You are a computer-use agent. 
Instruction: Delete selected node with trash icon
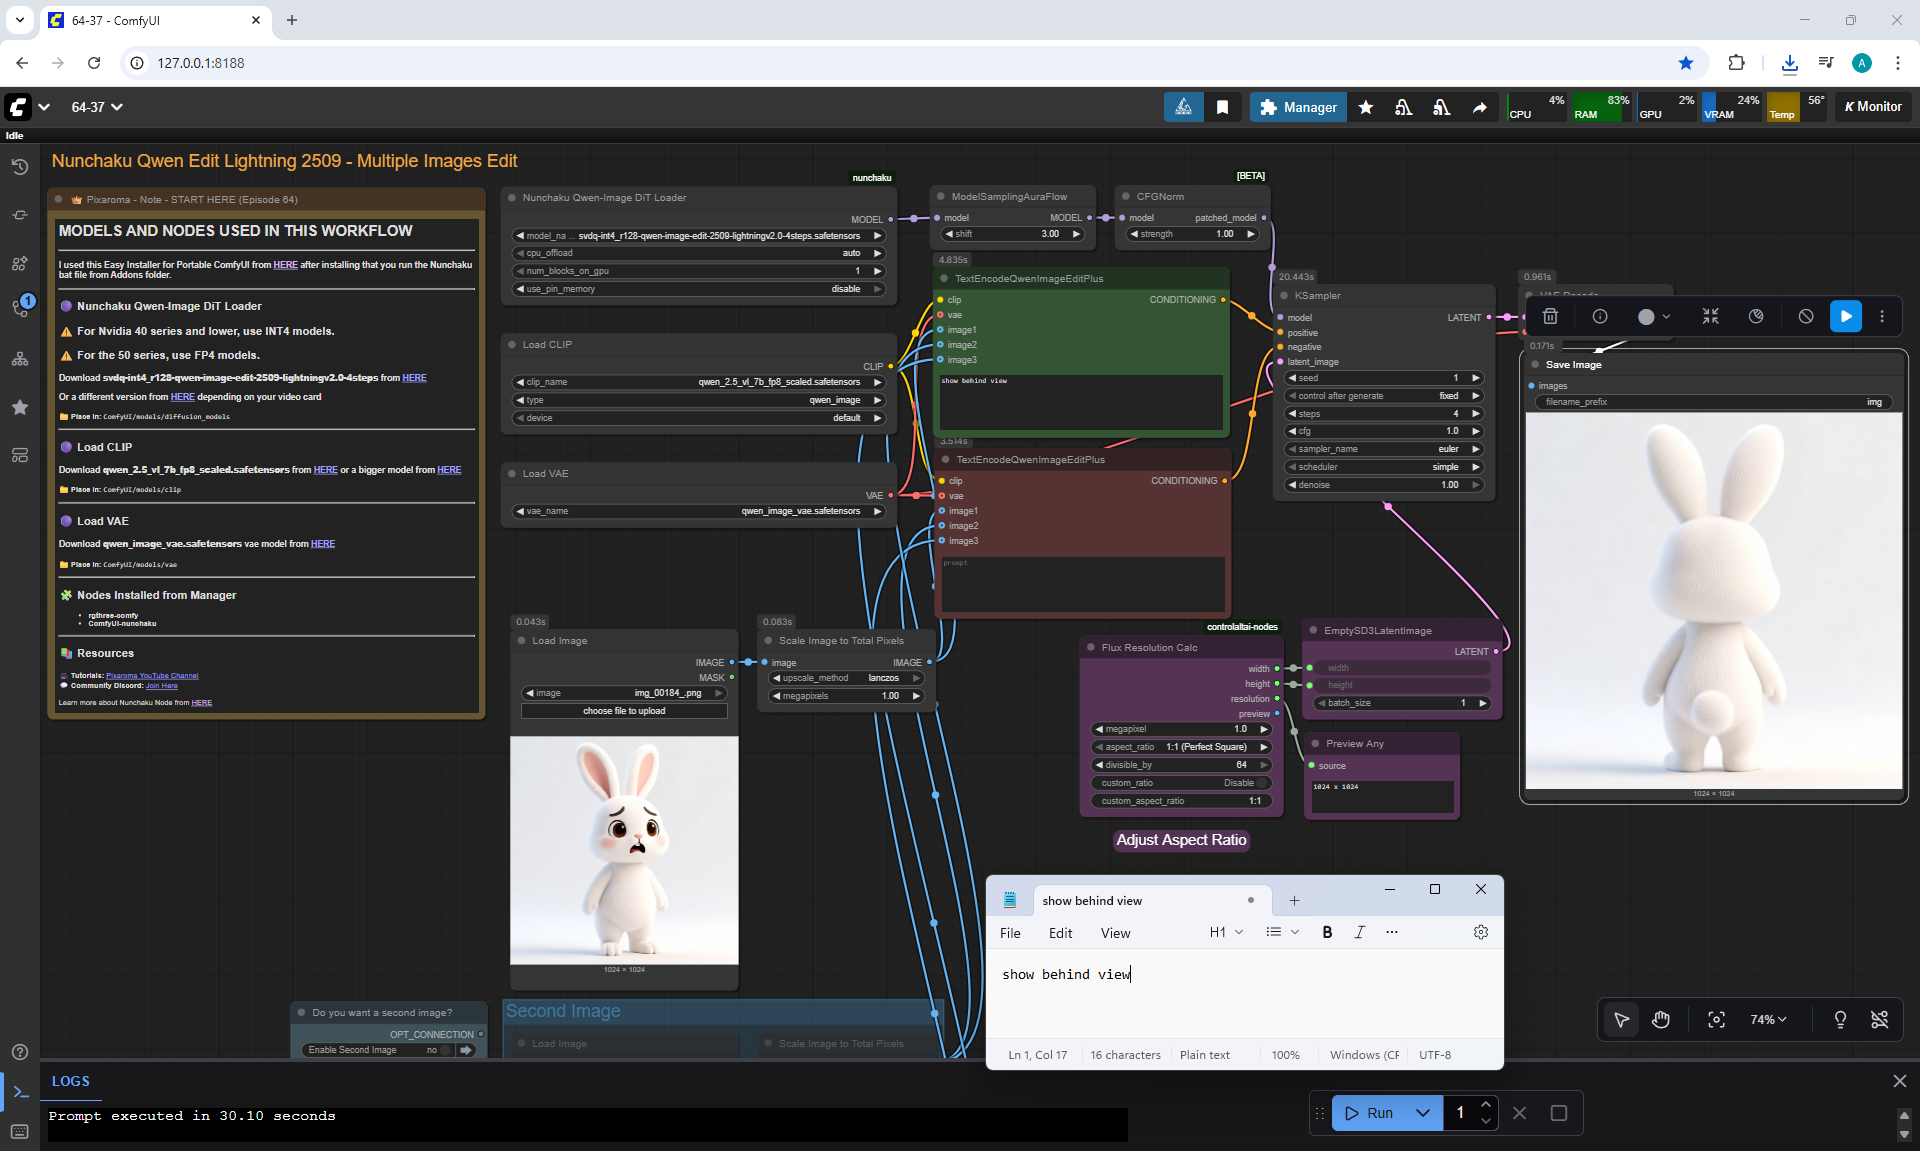click(x=1550, y=317)
